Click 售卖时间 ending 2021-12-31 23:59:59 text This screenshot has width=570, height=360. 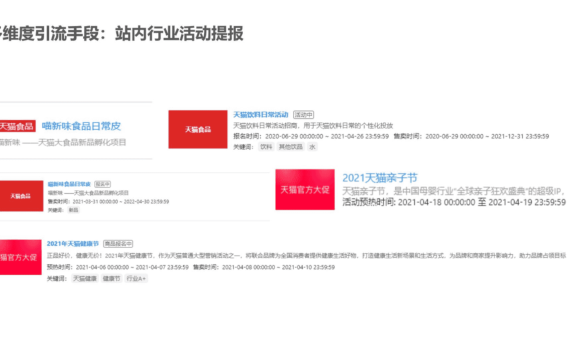coord(471,136)
